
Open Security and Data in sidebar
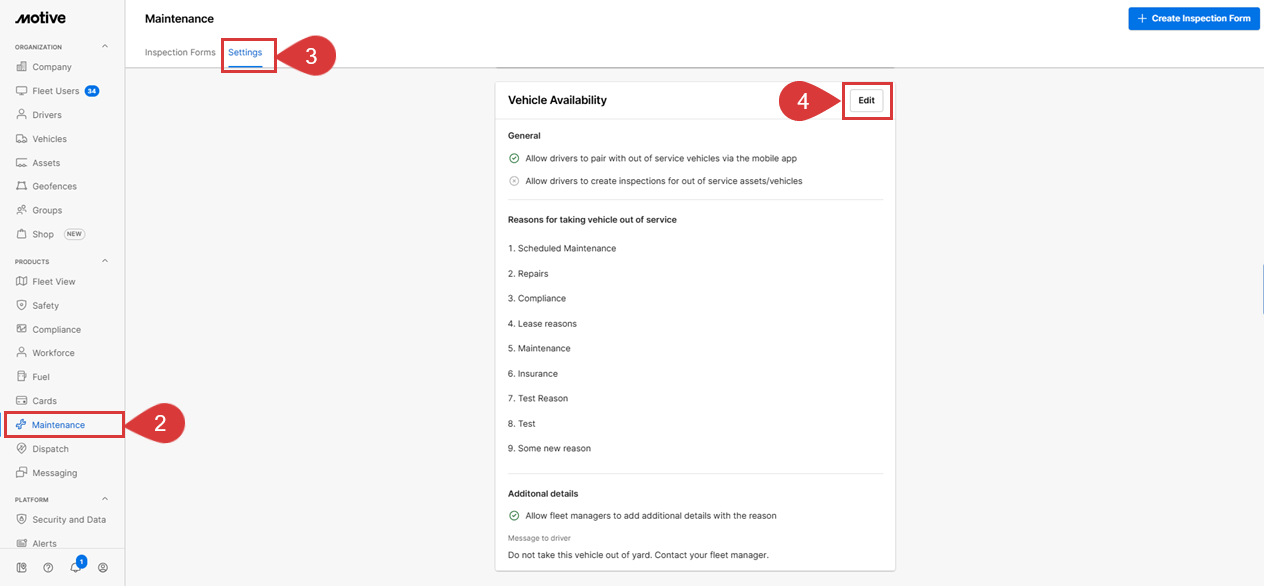coord(68,520)
